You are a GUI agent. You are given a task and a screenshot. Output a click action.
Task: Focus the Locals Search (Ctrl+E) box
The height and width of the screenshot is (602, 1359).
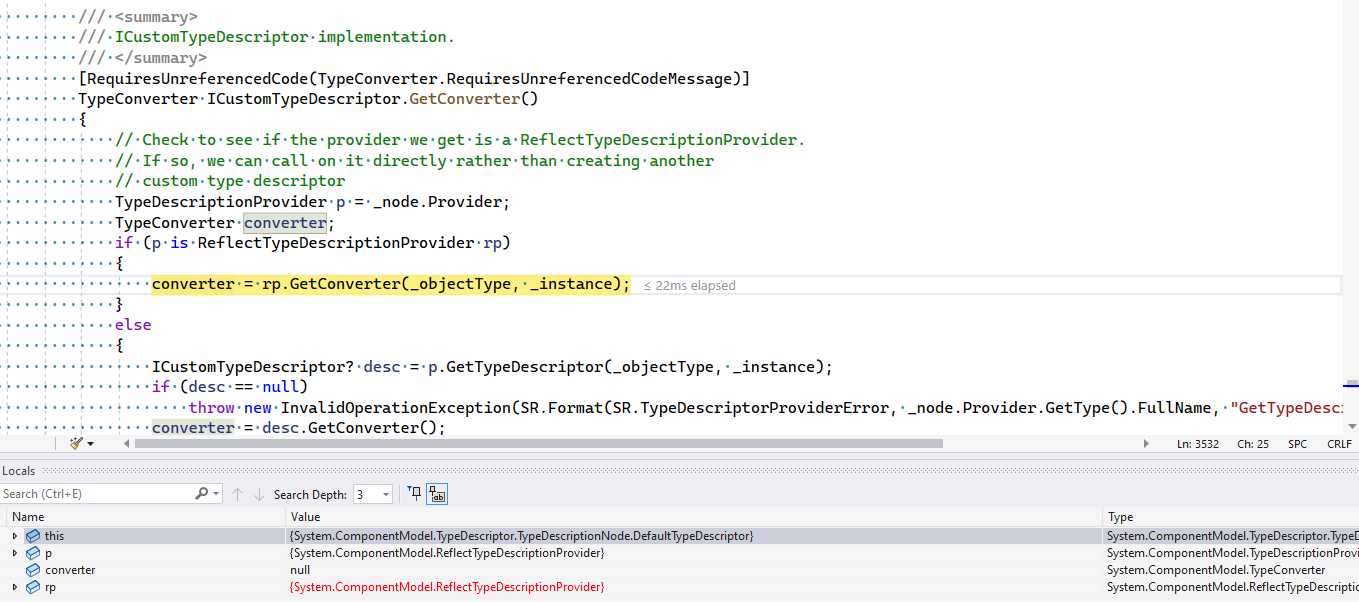(x=97, y=494)
